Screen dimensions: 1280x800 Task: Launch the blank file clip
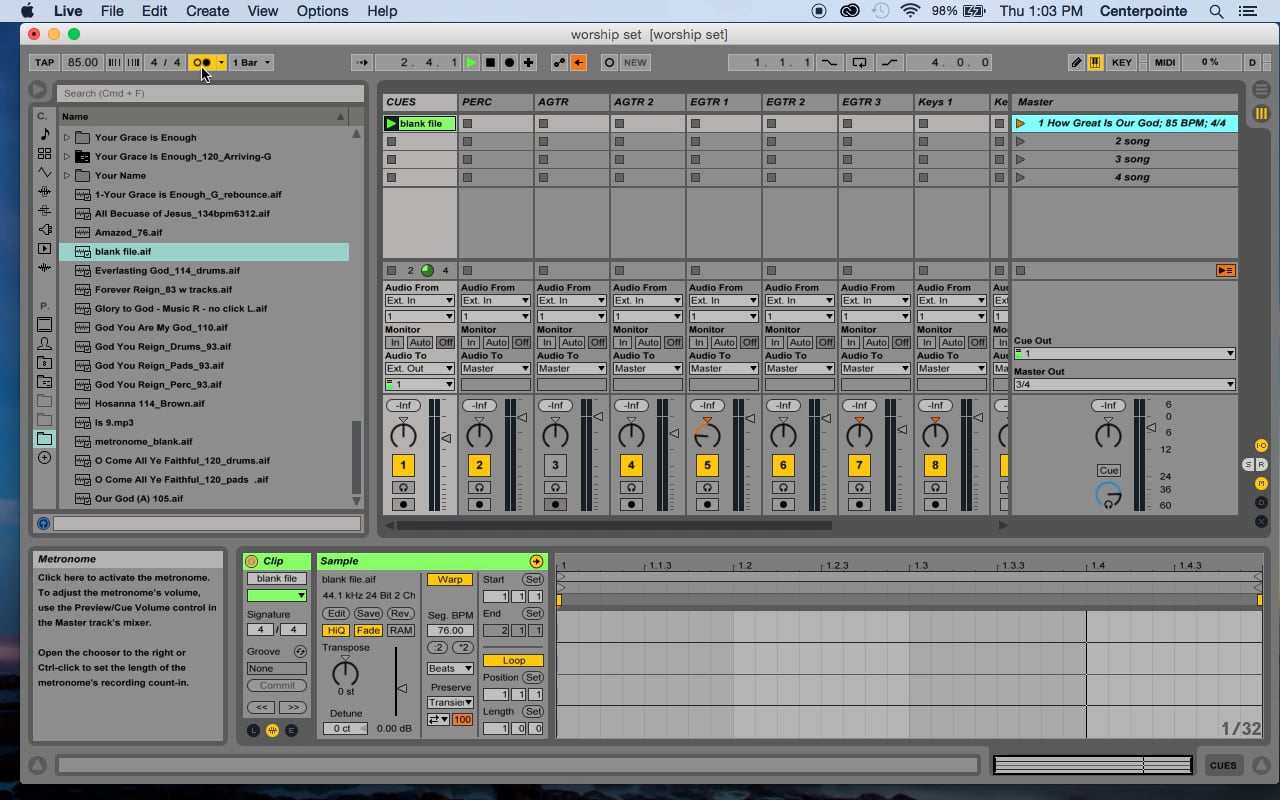click(392, 124)
